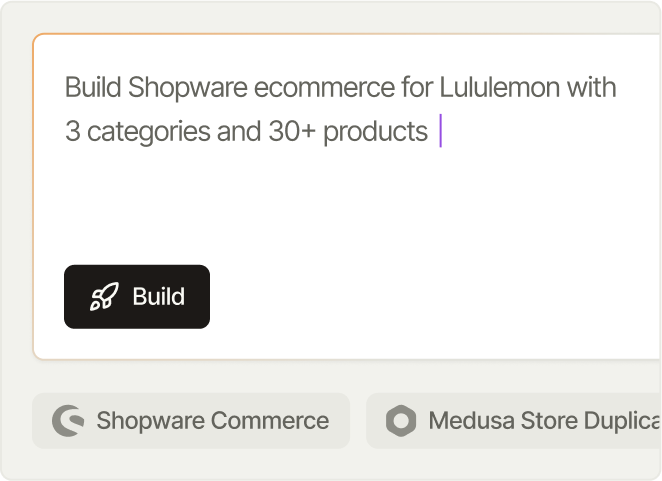The height and width of the screenshot is (481, 662).
Task: Place cursor on the word Shopware in the prompt
Action: pos(187,87)
